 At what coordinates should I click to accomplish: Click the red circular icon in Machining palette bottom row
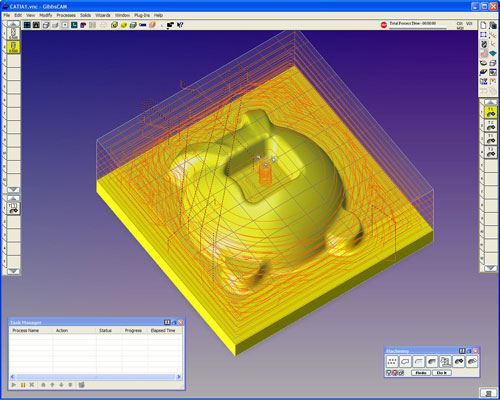[395, 373]
